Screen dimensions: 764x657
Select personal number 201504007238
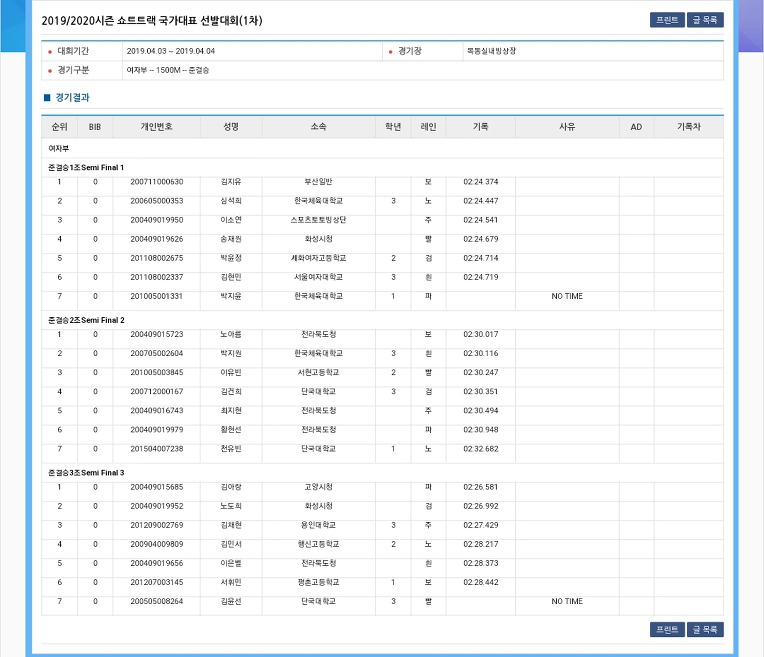click(157, 449)
